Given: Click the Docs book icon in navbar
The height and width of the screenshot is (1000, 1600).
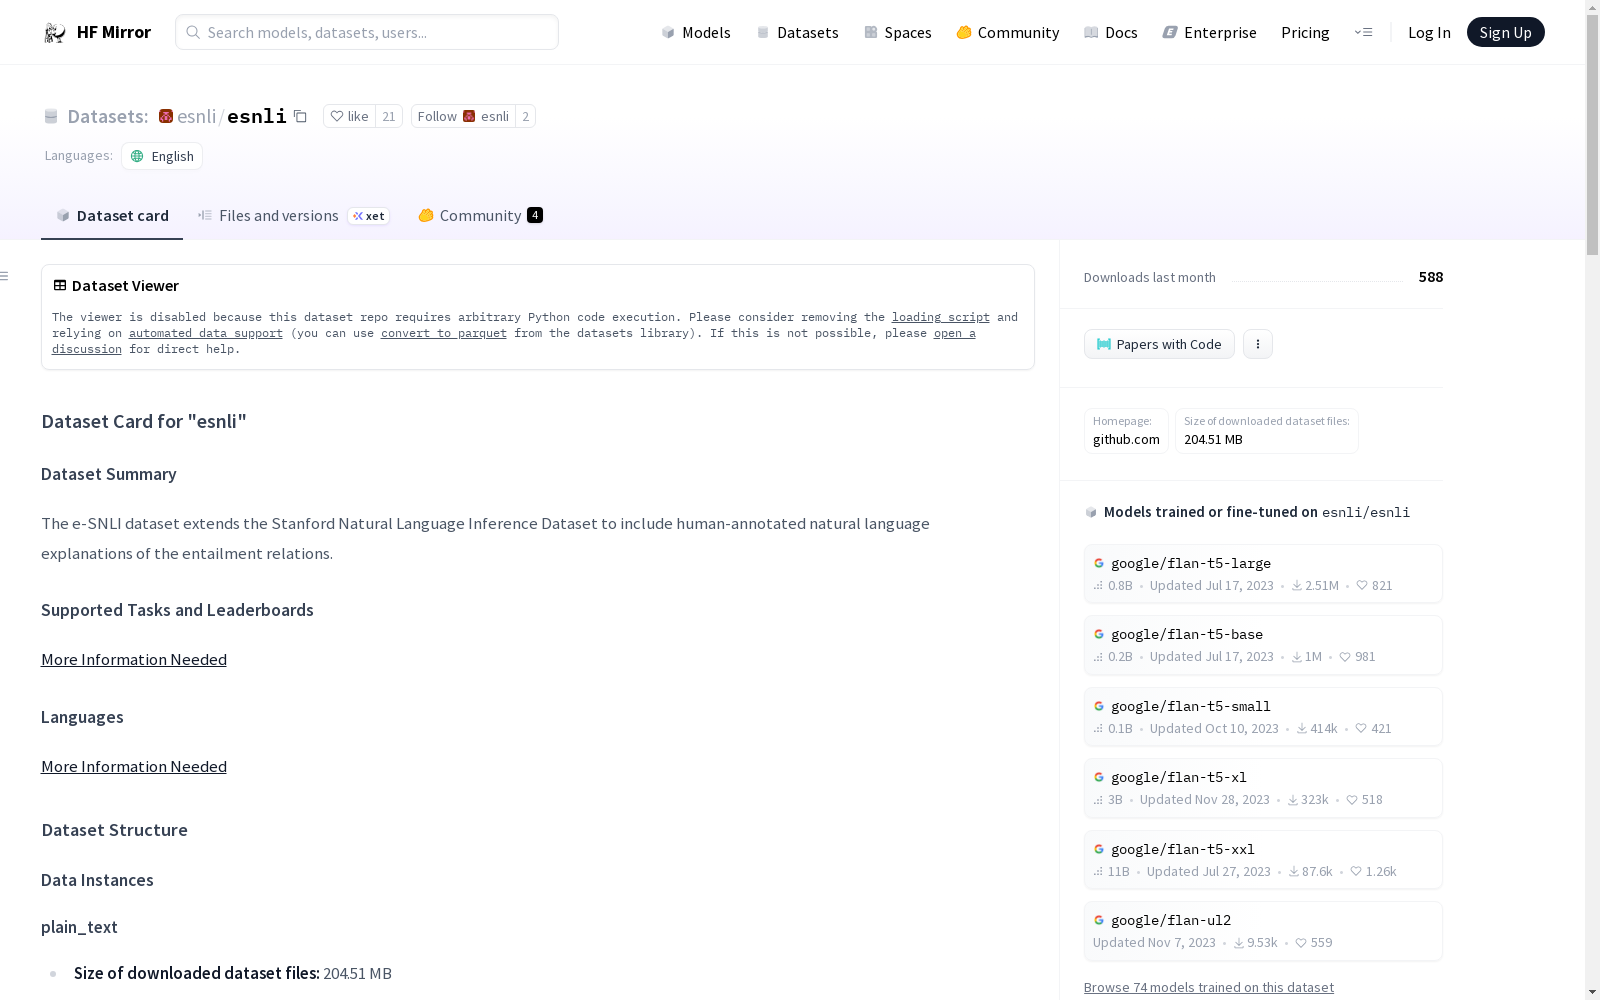Looking at the screenshot, I should 1091,32.
